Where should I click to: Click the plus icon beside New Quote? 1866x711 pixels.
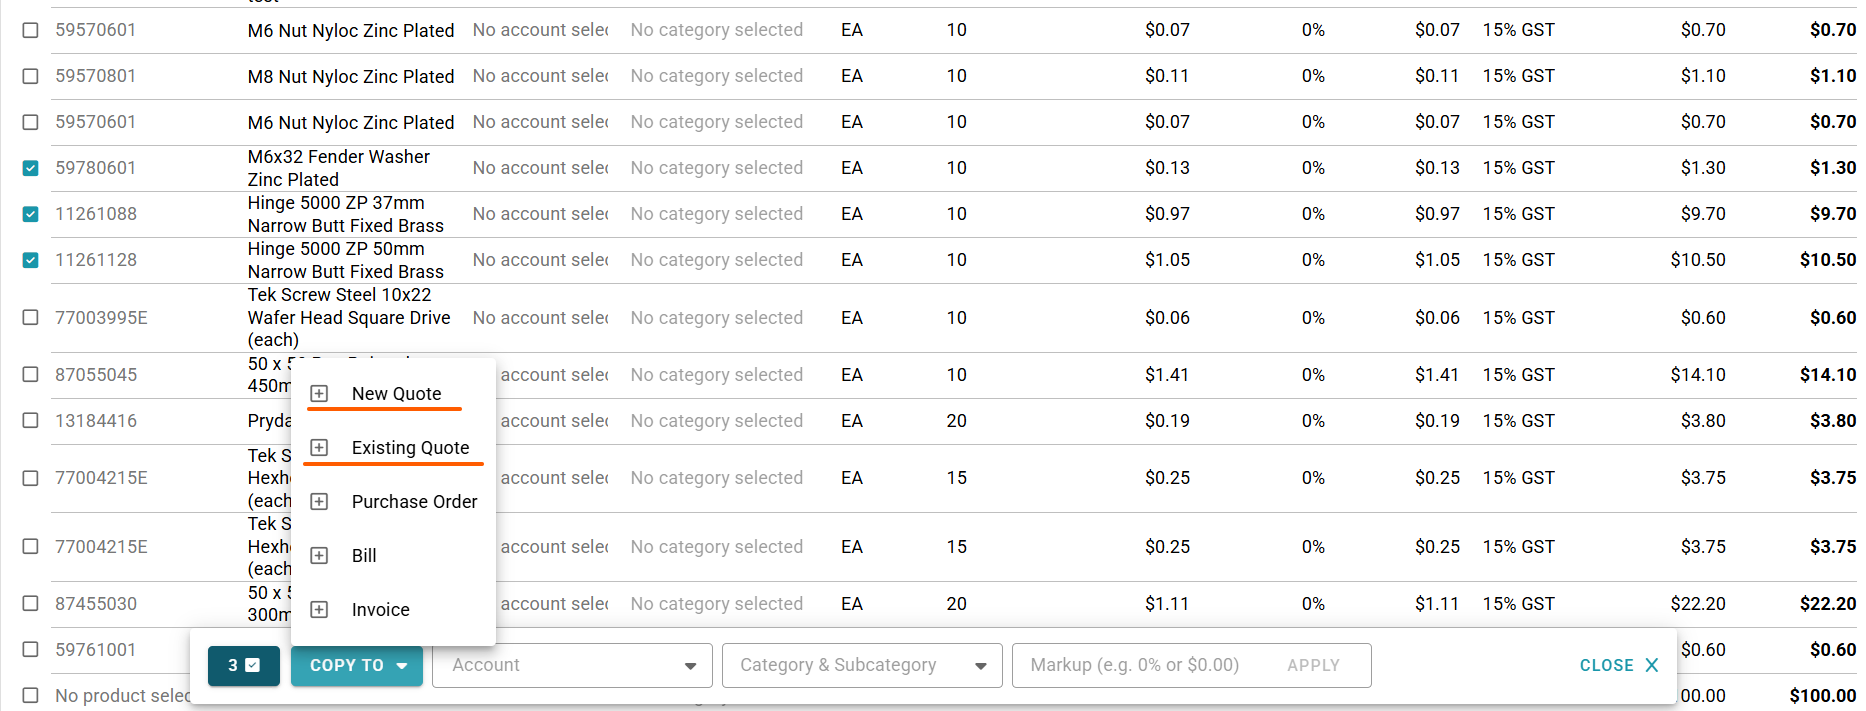click(x=319, y=394)
